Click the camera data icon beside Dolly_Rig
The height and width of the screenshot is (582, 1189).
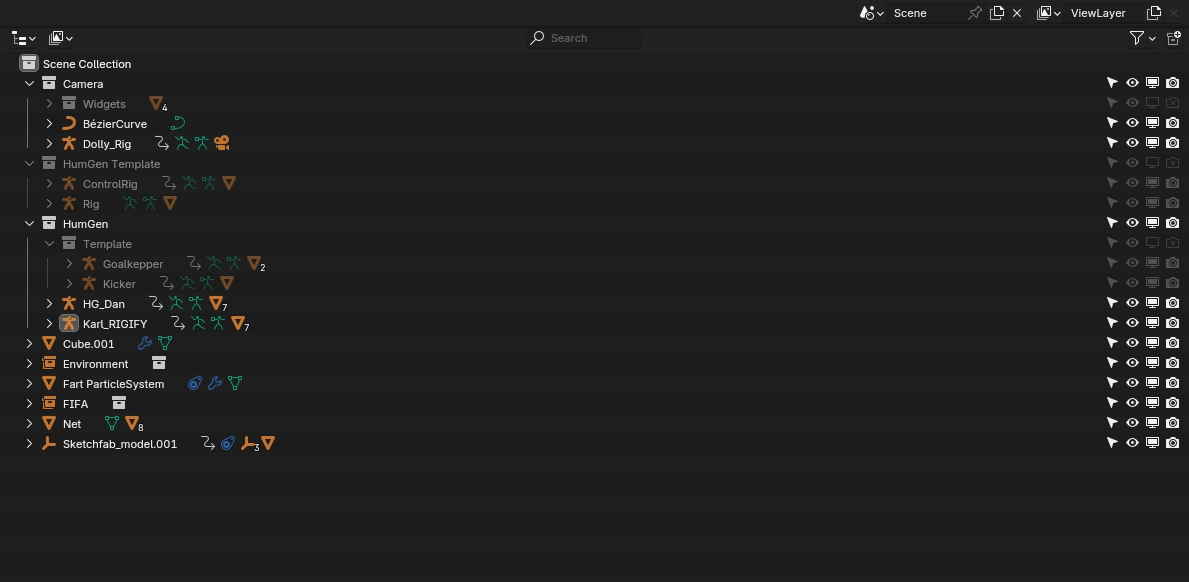221,142
